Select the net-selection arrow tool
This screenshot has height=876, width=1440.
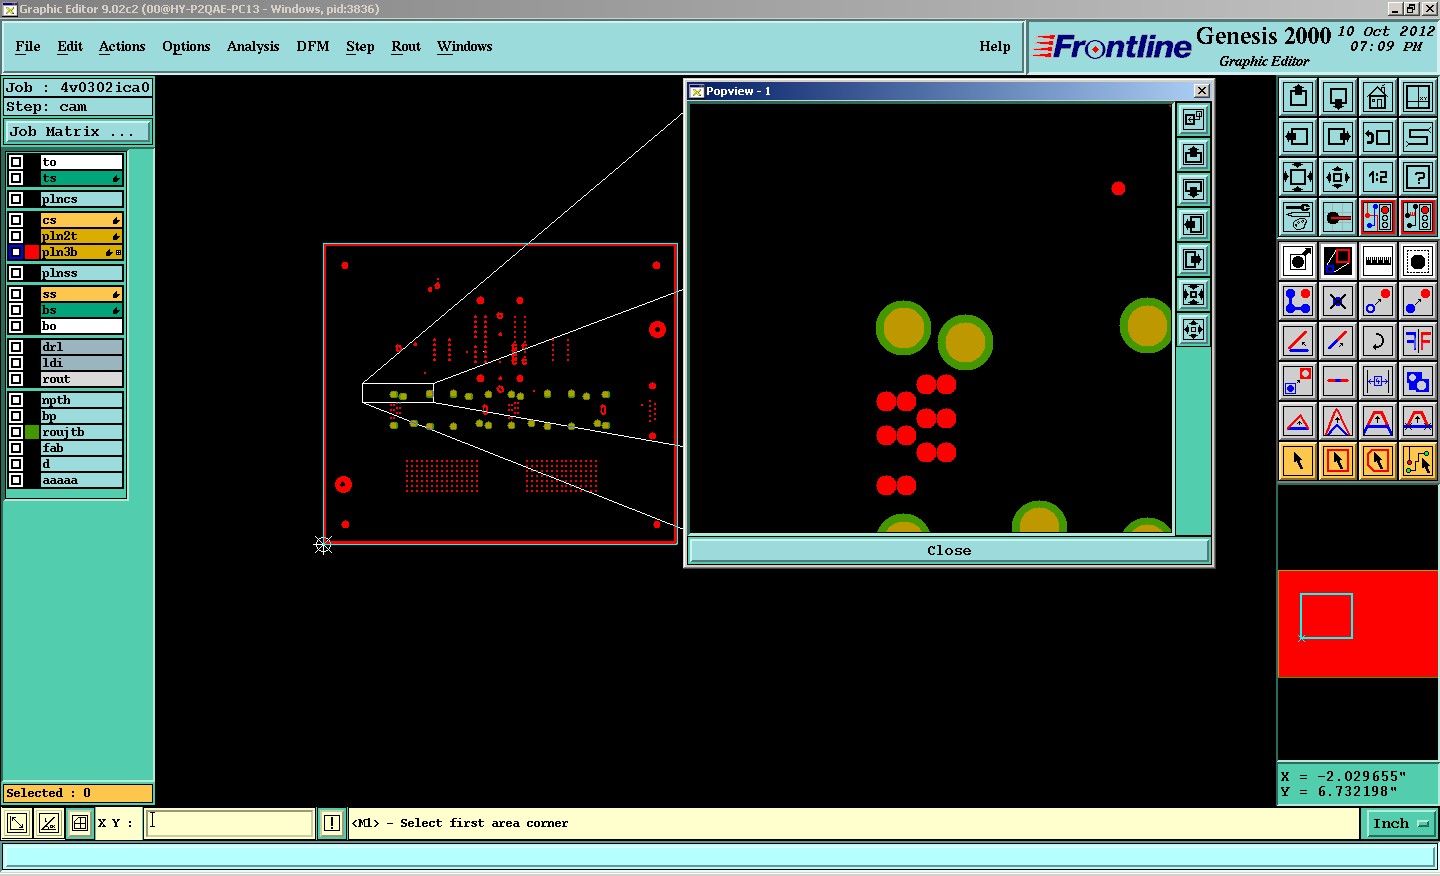1418,461
